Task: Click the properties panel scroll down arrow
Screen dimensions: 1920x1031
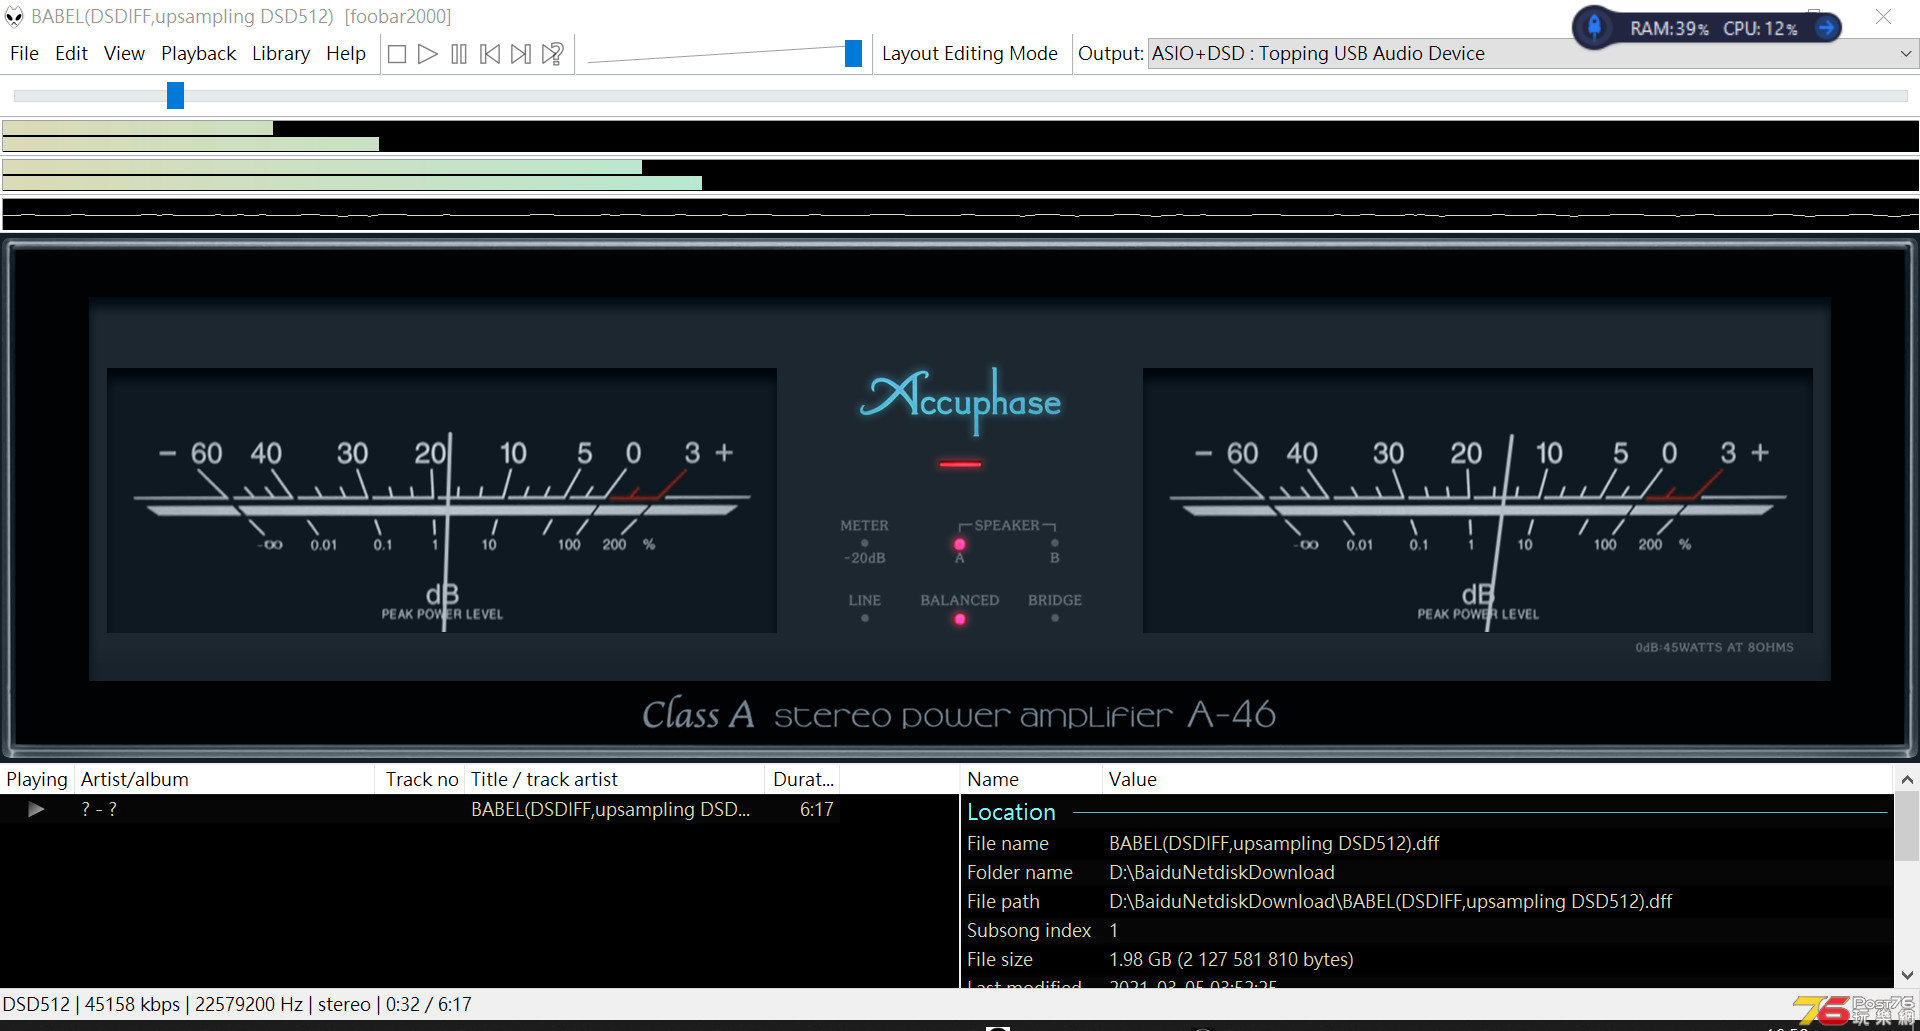Action: pos(1907,975)
